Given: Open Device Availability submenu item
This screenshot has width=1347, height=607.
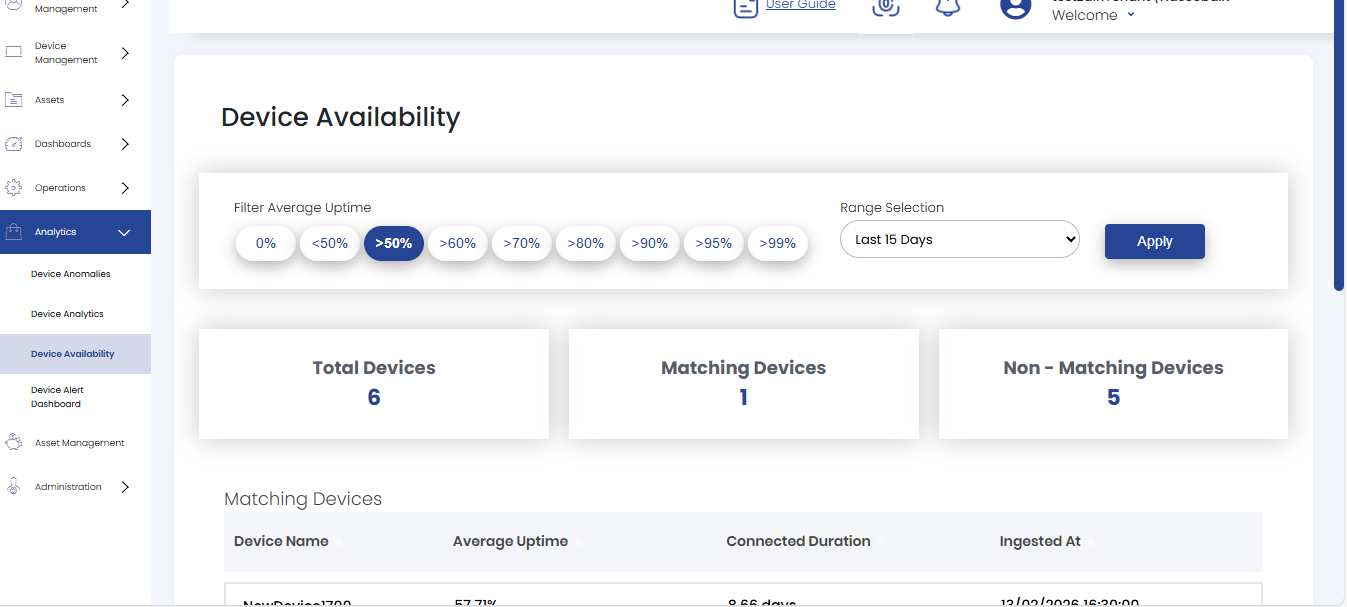Looking at the screenshot, I should [x=73, y=354].
